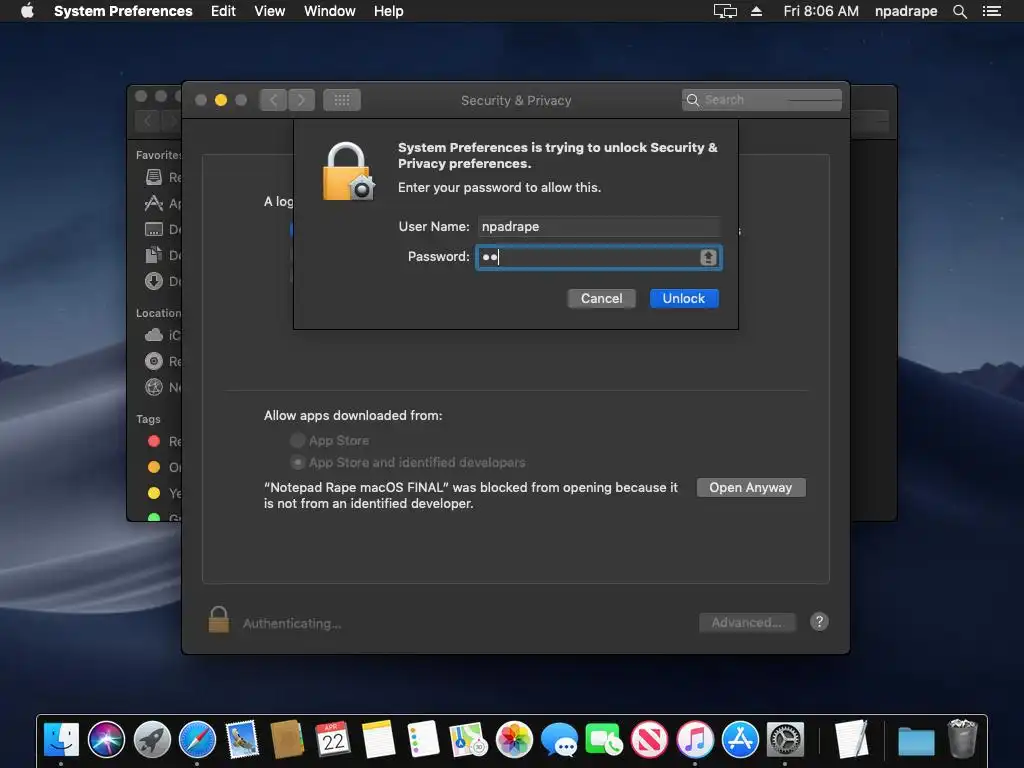1024x768 pixels.
Task: Go back in Security & Privacy toolbar
Action: 273,100
